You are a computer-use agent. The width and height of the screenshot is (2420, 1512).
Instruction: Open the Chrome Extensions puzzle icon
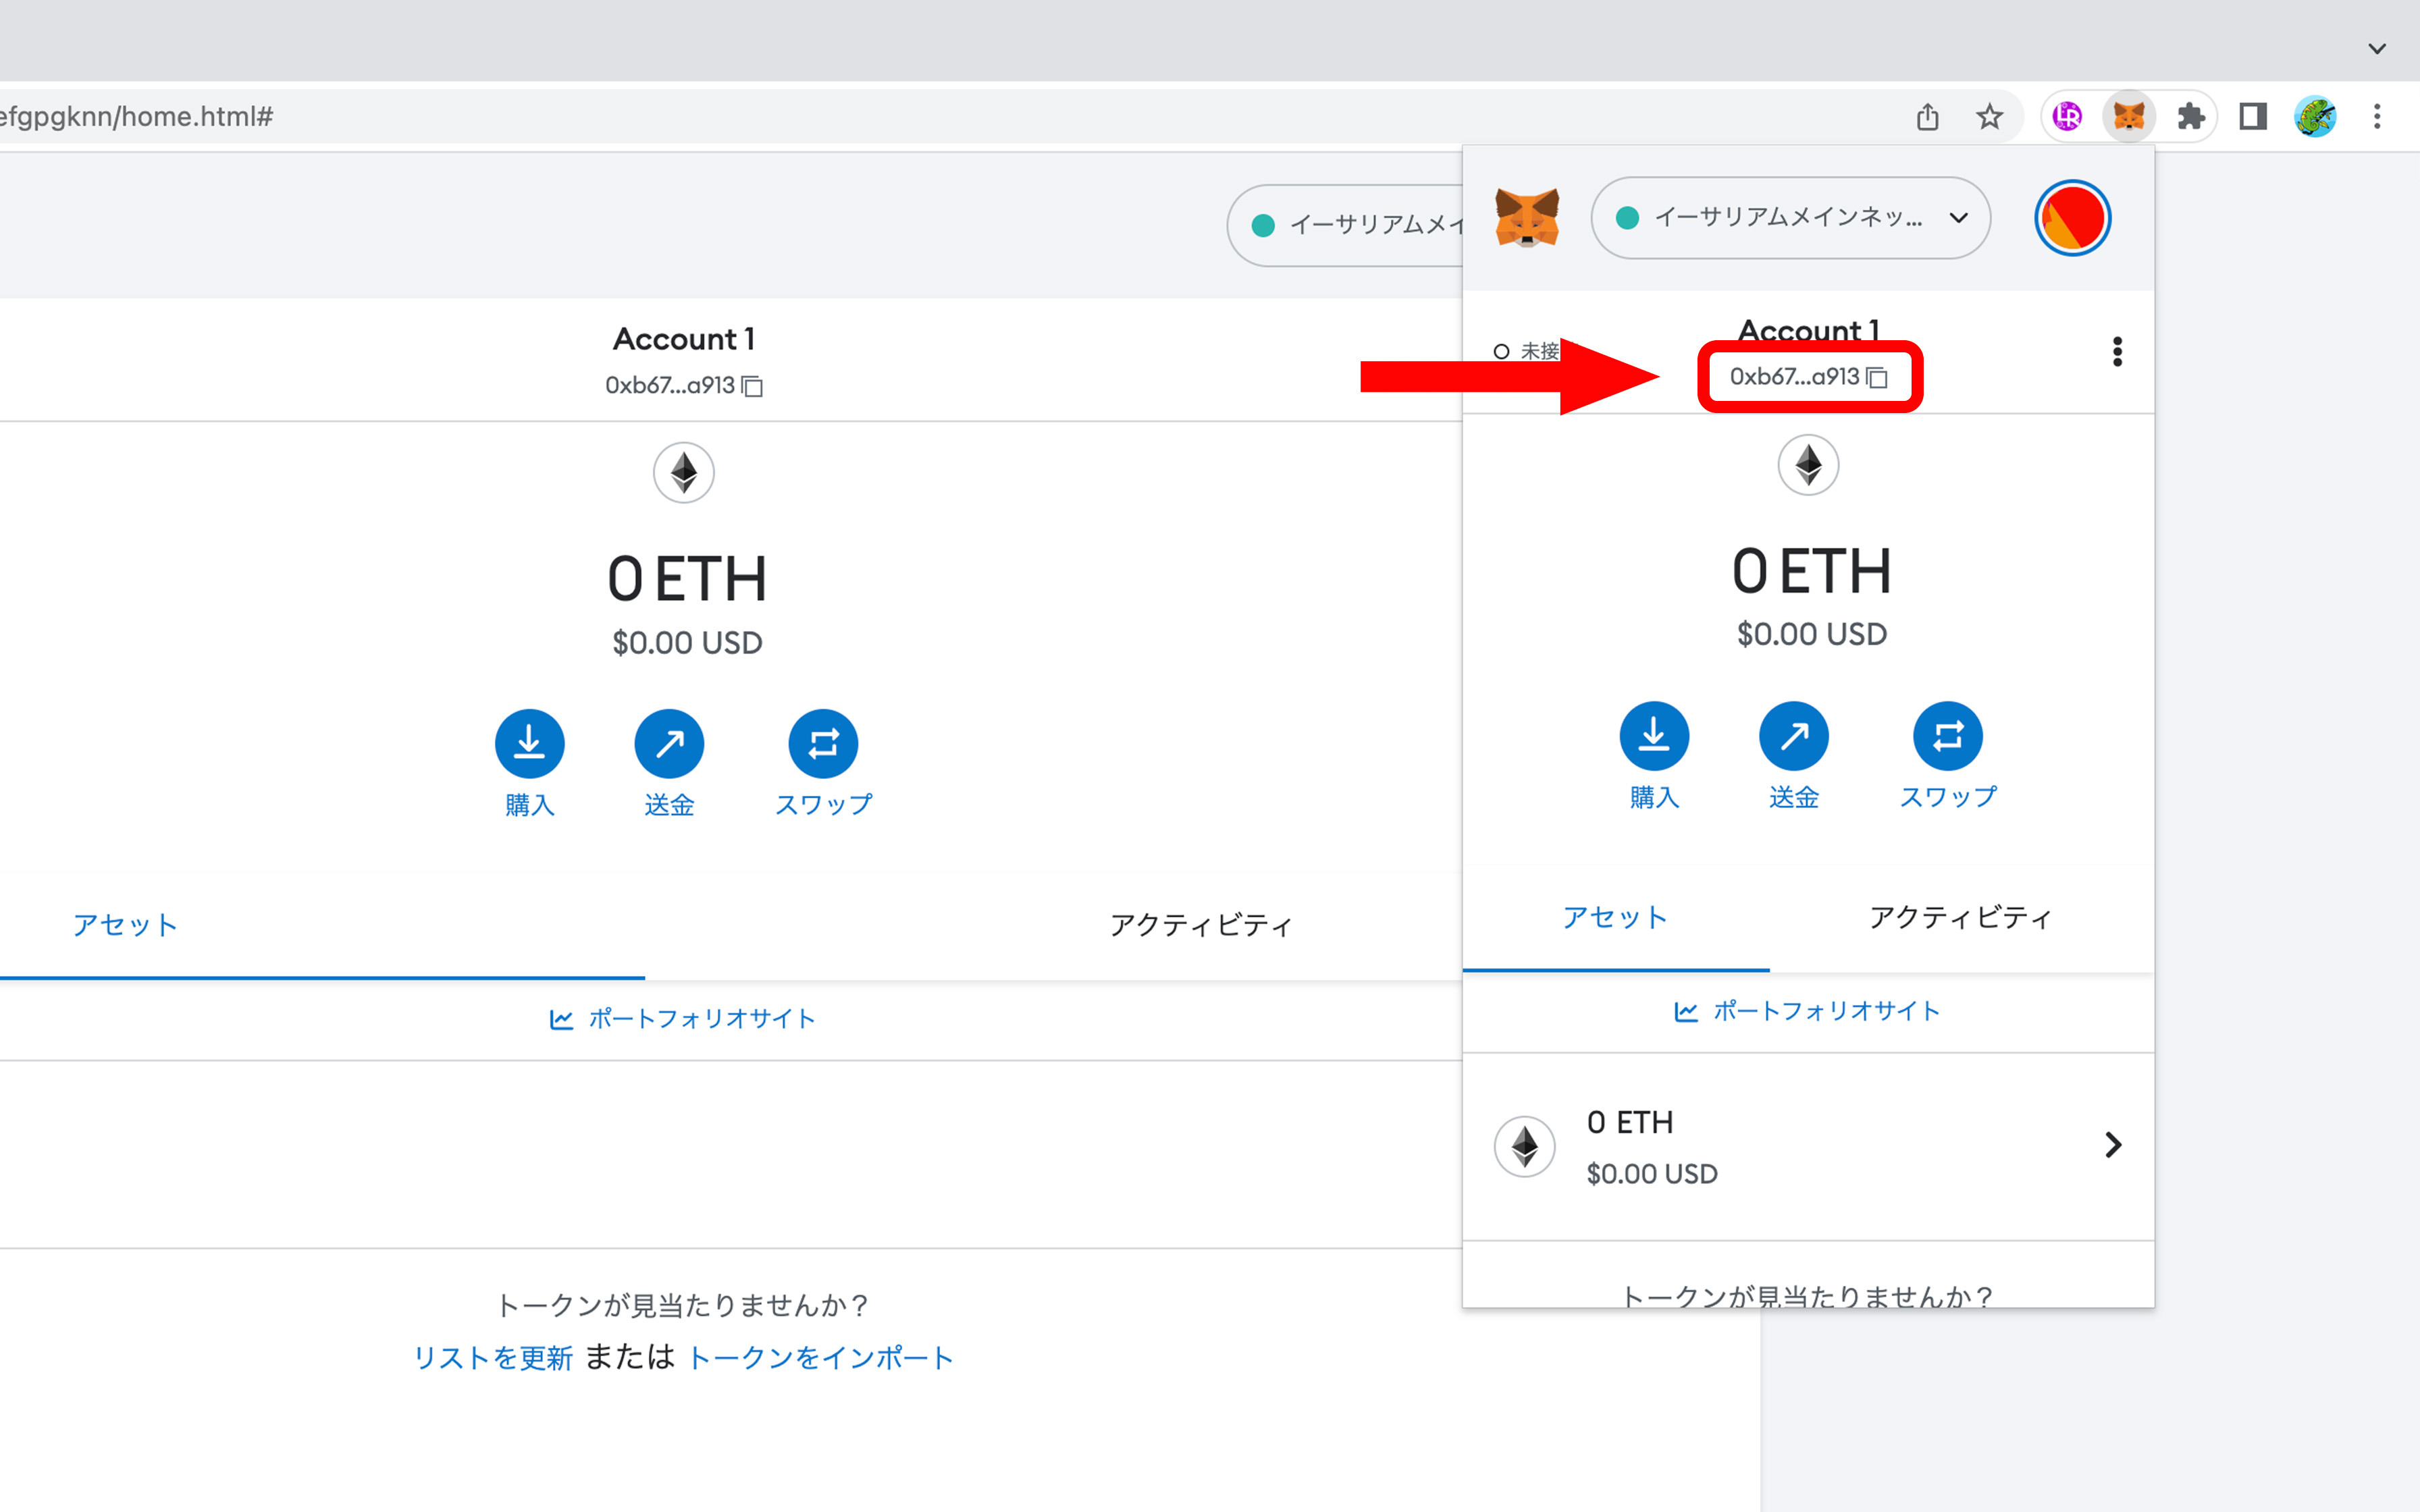[2191, 117]
